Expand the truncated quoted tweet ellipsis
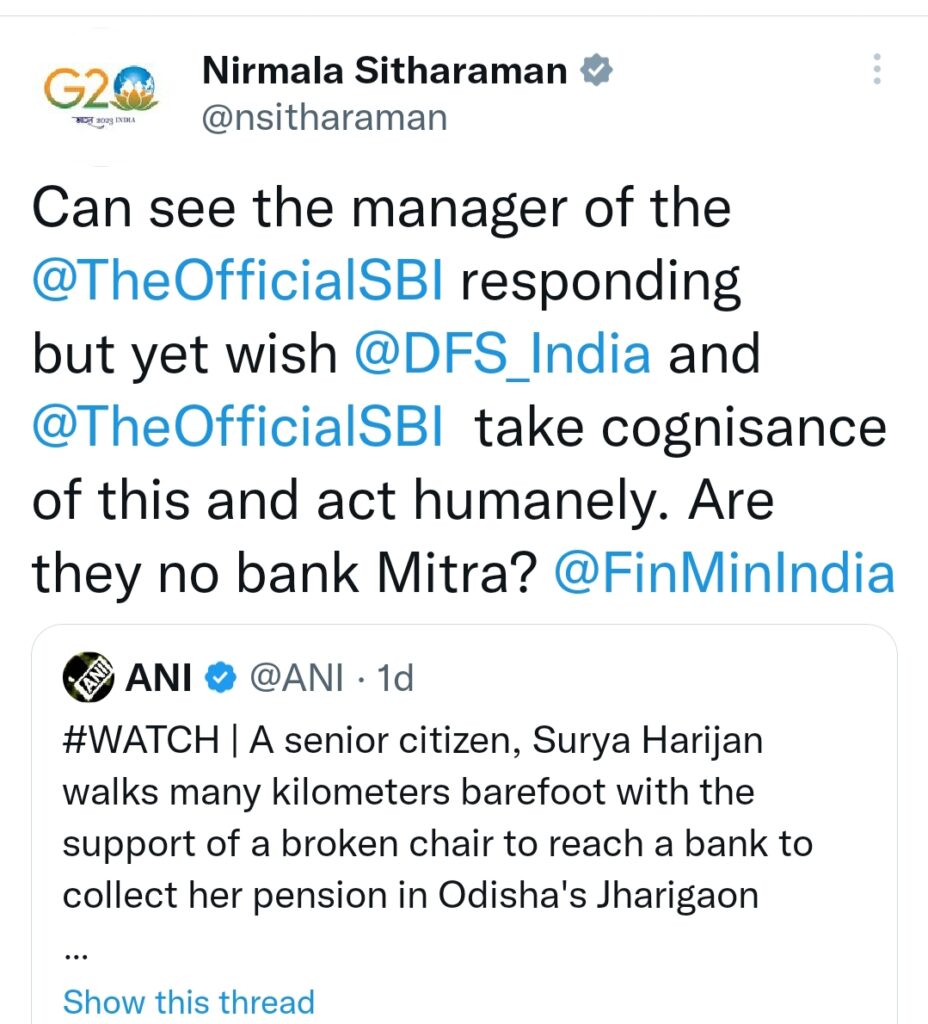 tap(76, 955)
